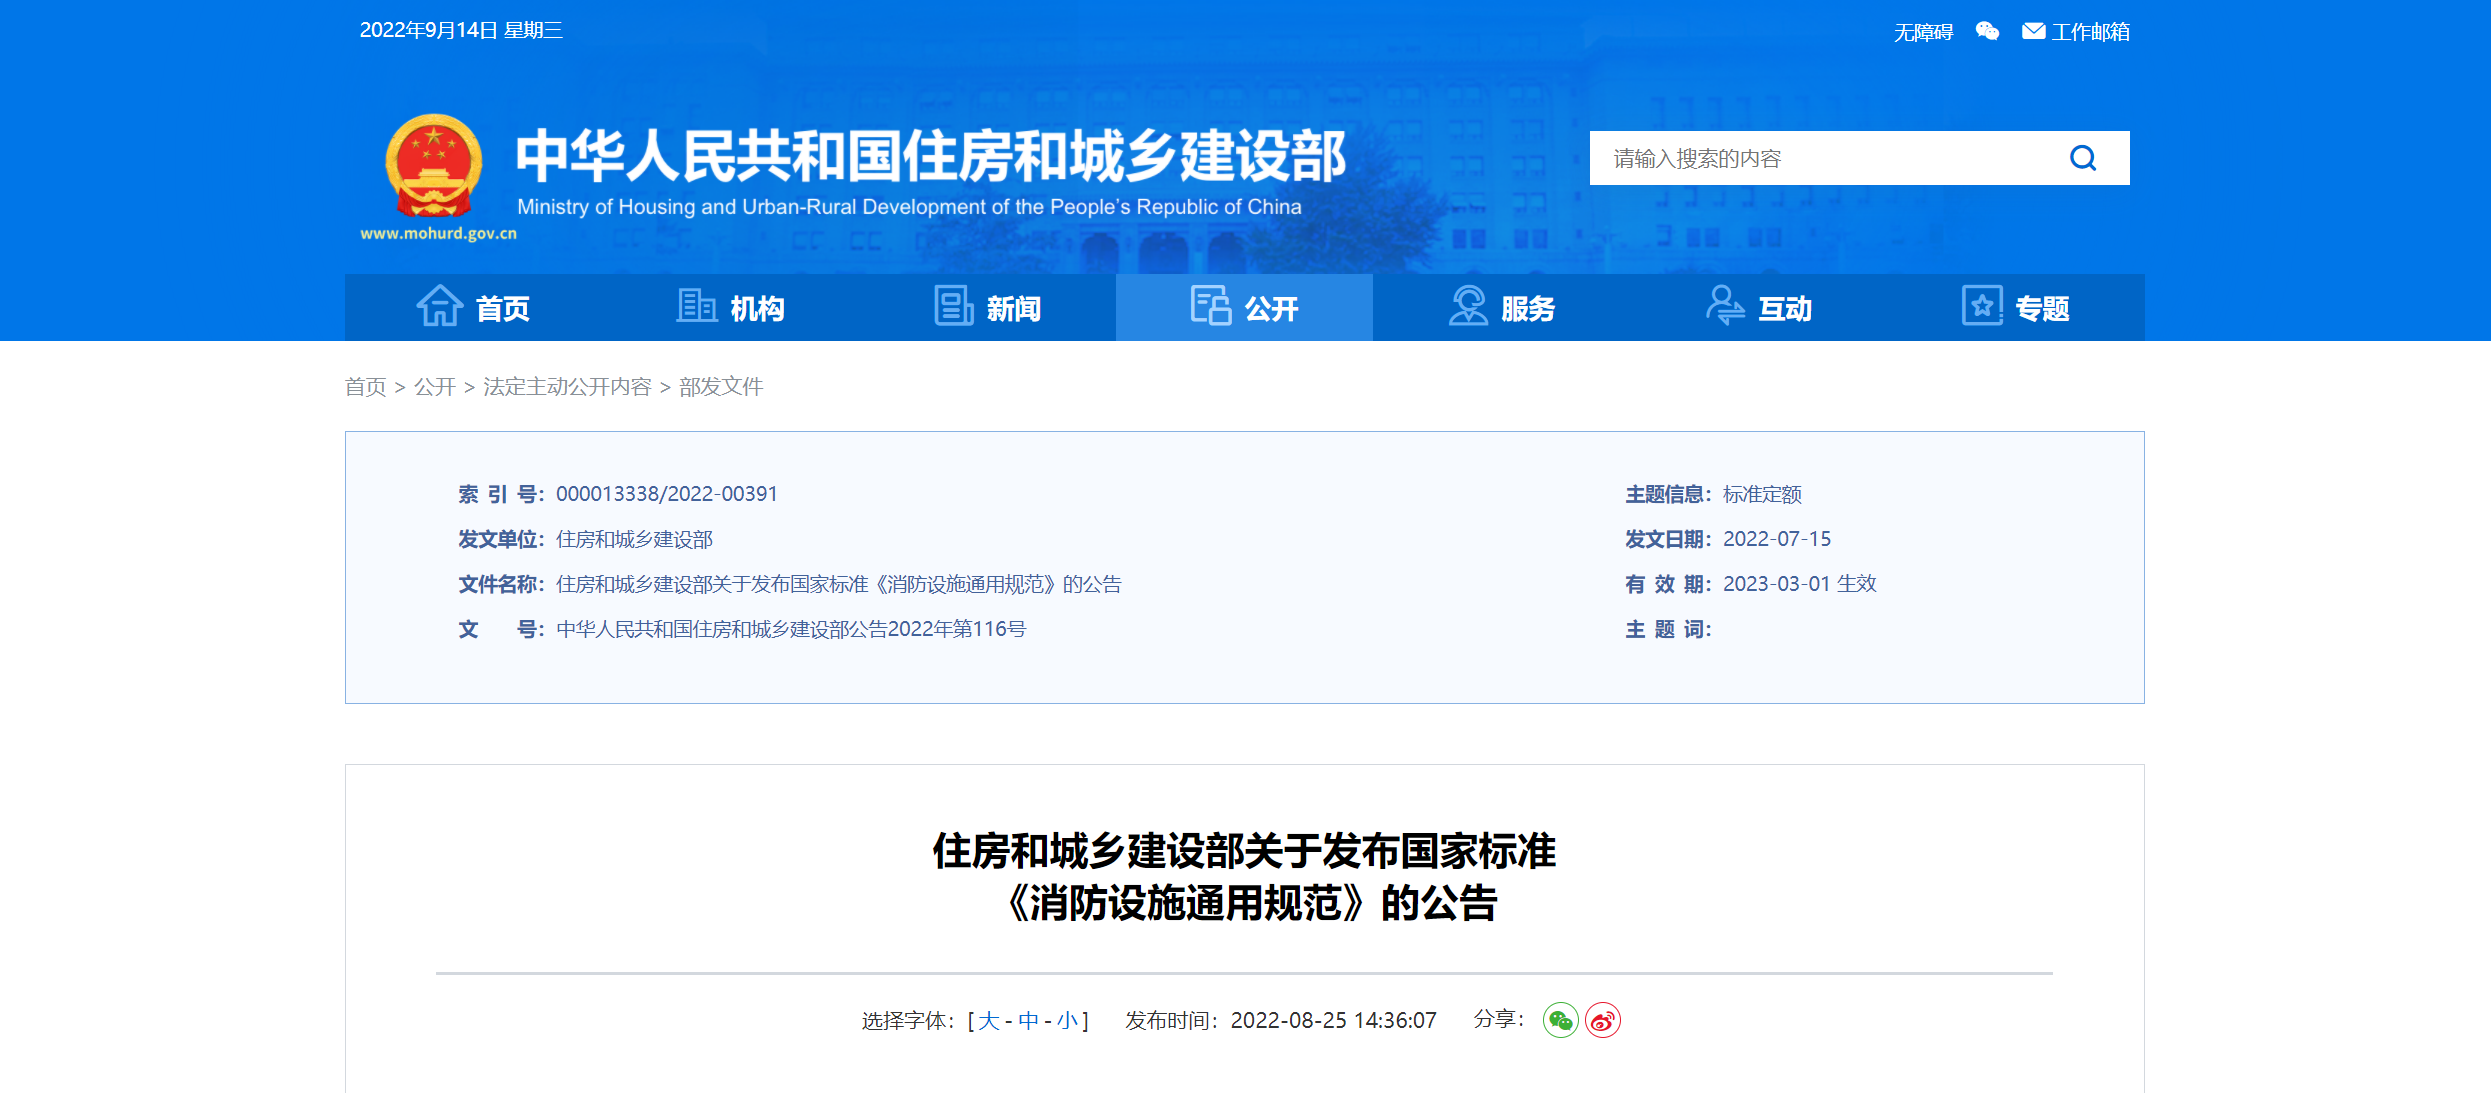This screenshot has width=2491, height=1093.
Task: Open the 互动 navigation tab
Action: 1758,307
